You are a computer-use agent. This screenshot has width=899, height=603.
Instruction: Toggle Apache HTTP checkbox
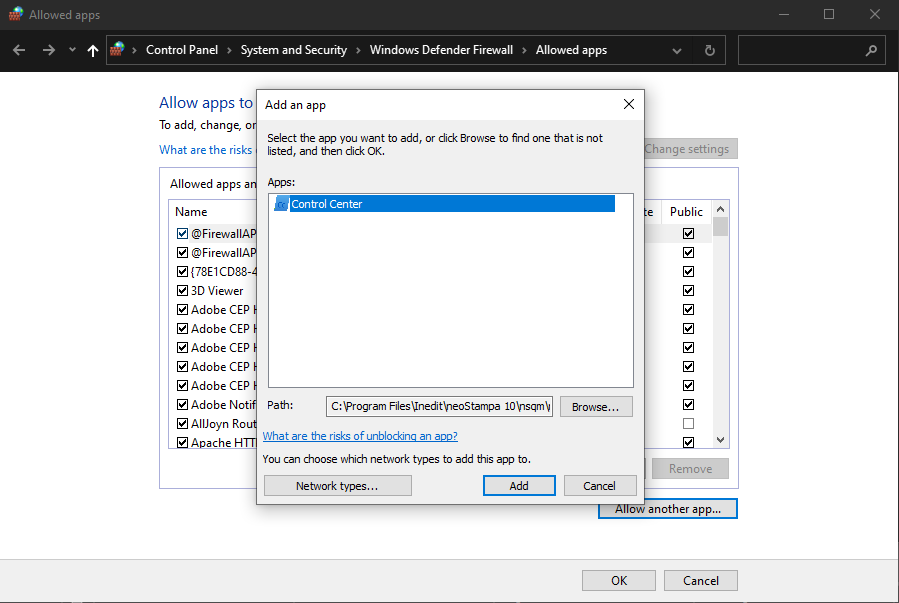tap(182, 443)
